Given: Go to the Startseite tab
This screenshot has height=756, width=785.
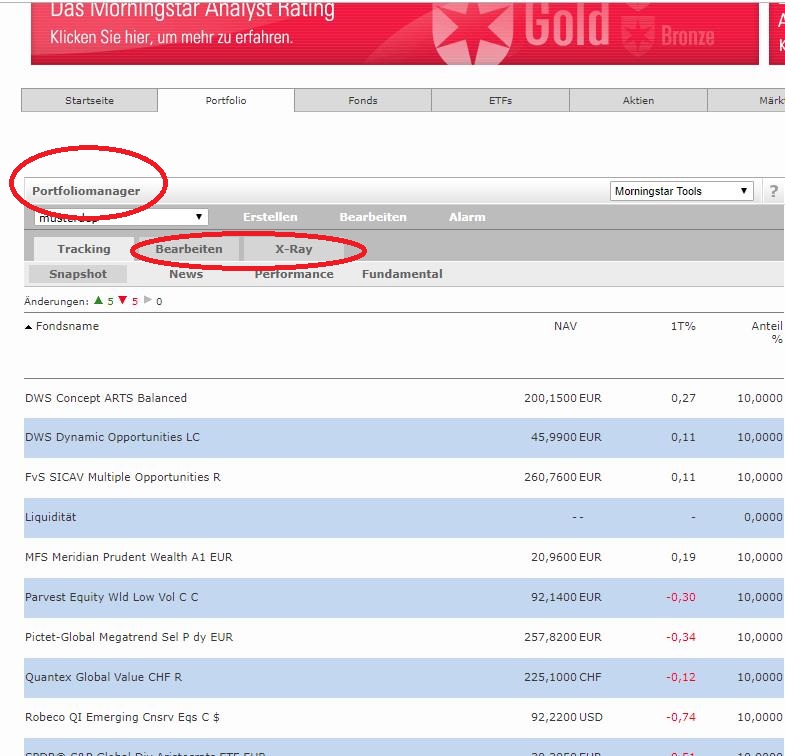Looking at the screenshot, I should pyautogui.click(x=89, y=100).
